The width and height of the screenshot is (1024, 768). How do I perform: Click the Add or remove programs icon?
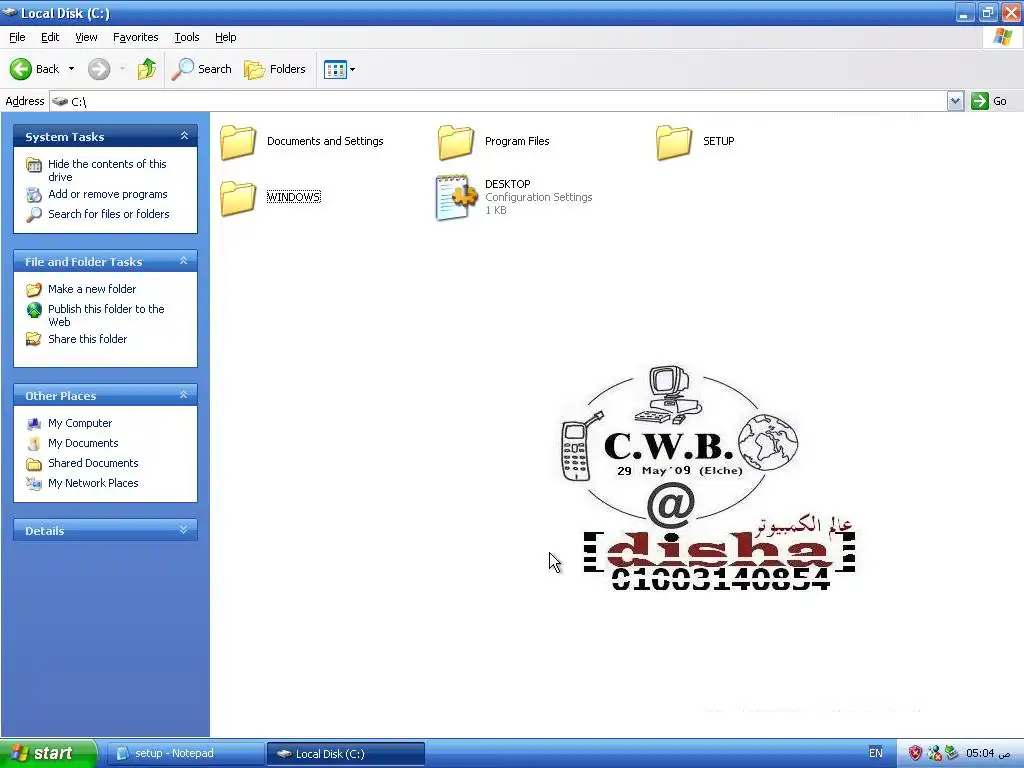34,195
